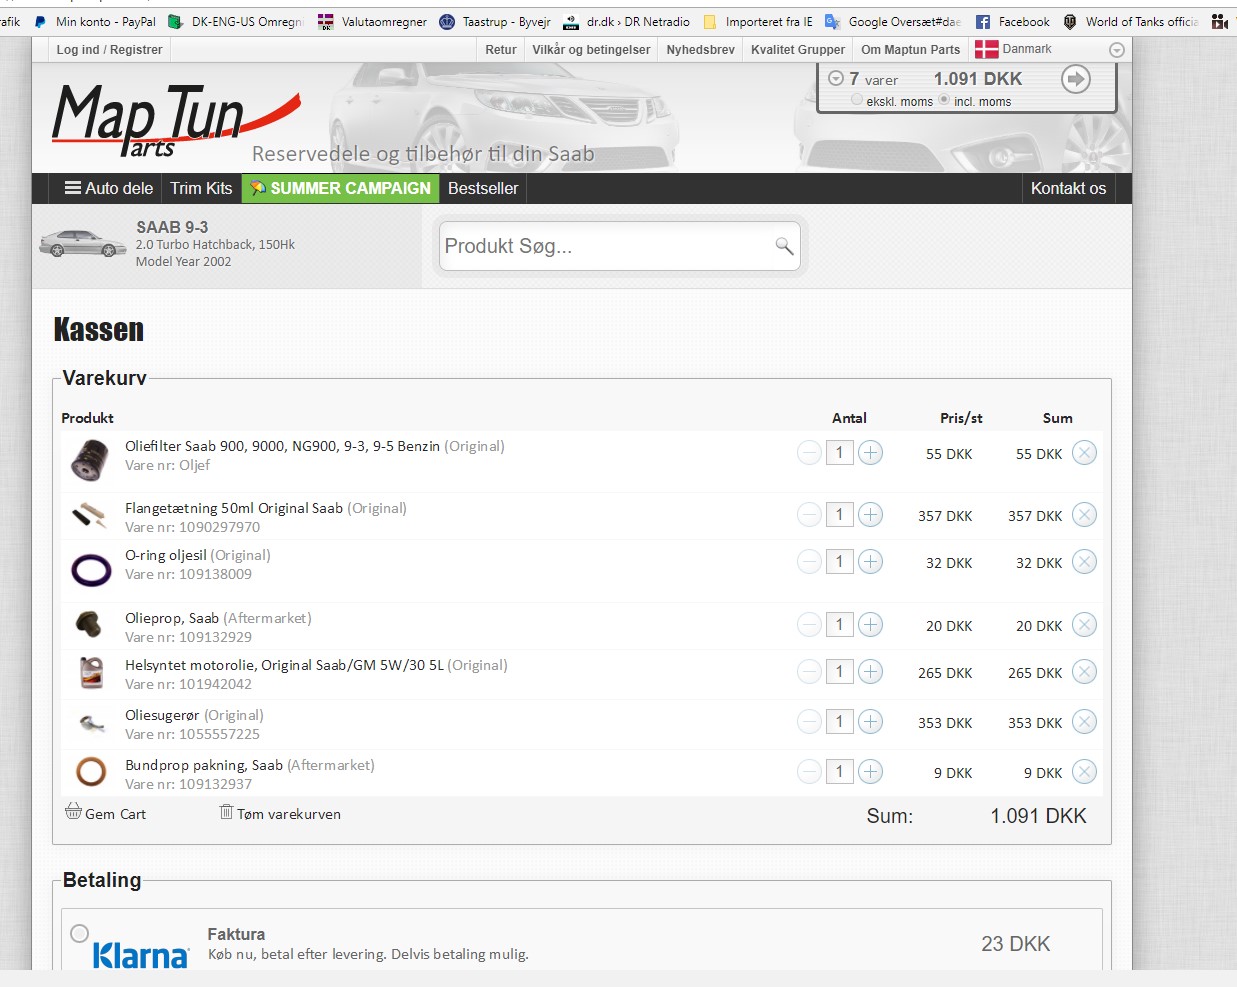Screen dimensions: 1237x987
Task: Increase quantity of O-ring oljesil
Action: click(x=871, y=562)
